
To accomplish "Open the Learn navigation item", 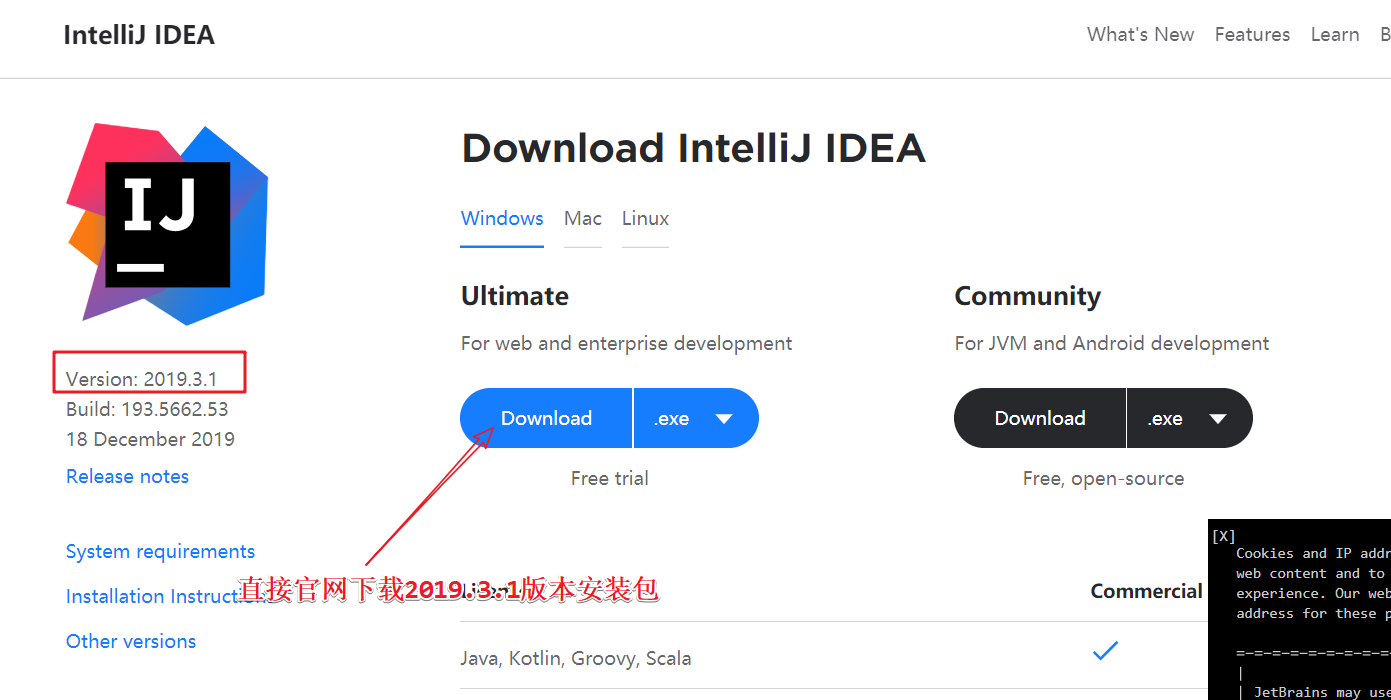I will pyautogui.click(x=1335, y=35).
